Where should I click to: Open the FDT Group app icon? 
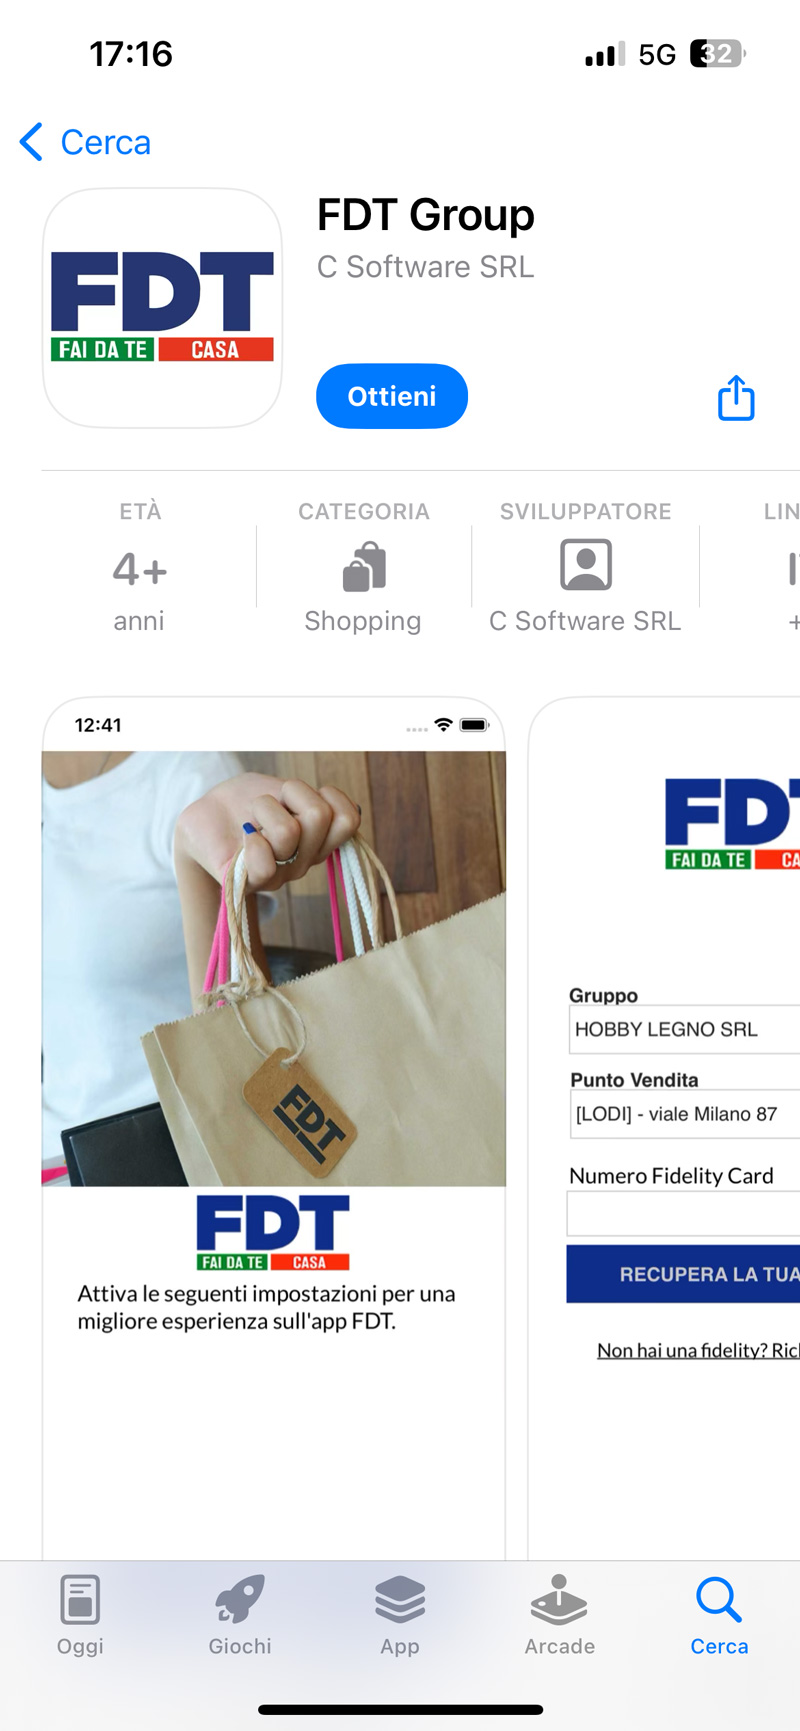[162, 308]
